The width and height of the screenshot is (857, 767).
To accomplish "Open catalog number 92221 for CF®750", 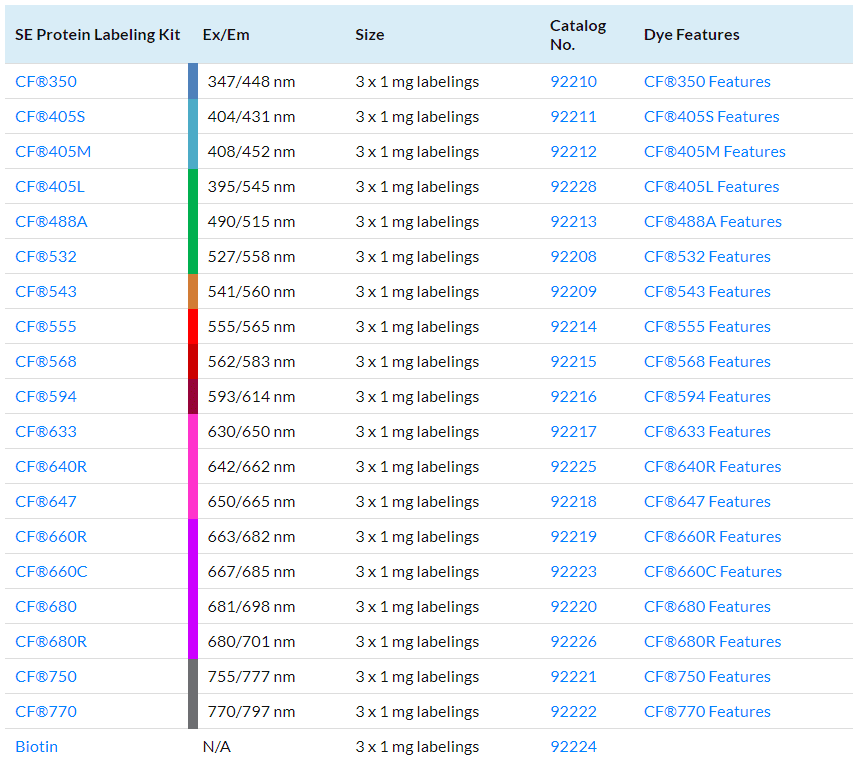I will [x=573, y=677].
